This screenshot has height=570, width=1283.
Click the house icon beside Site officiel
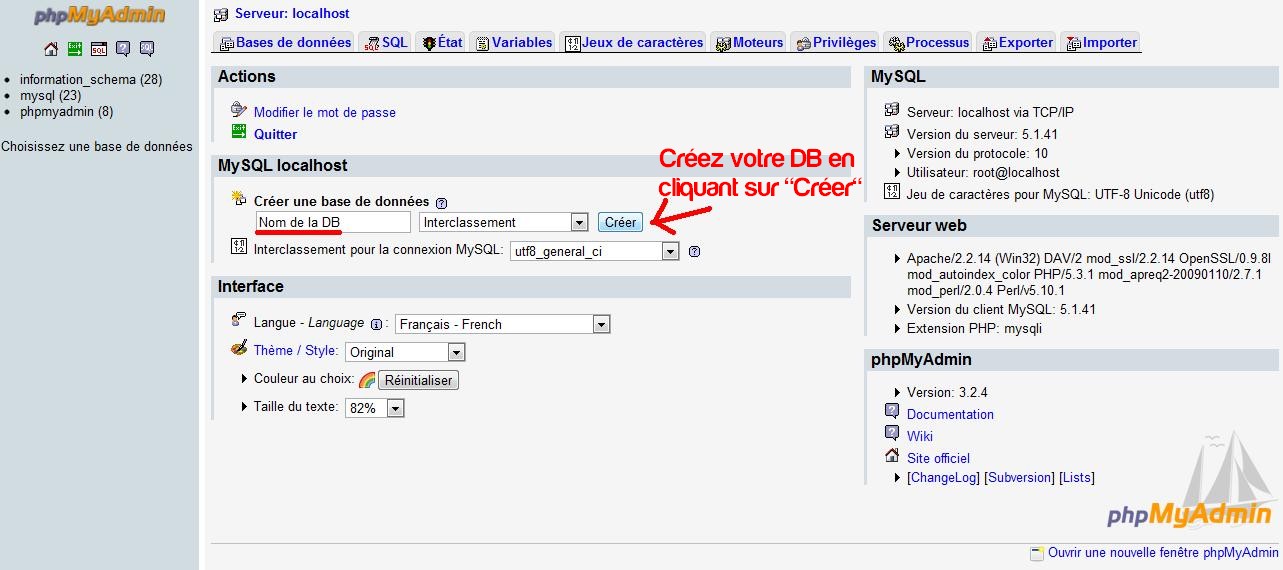pyautogui.click(x=892, y=456)
